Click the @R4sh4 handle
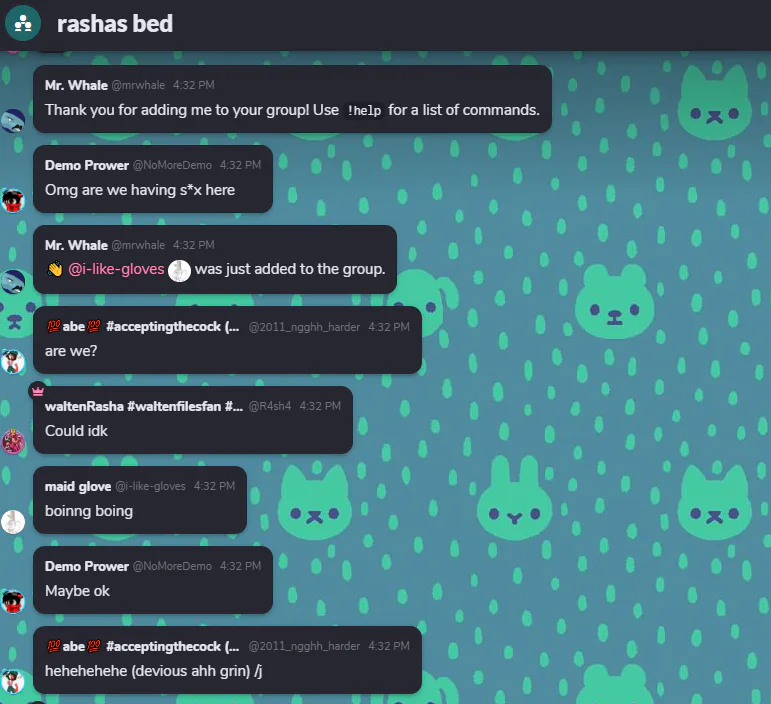The width and height of the screenshot is (771, 704). pos(270,406)
